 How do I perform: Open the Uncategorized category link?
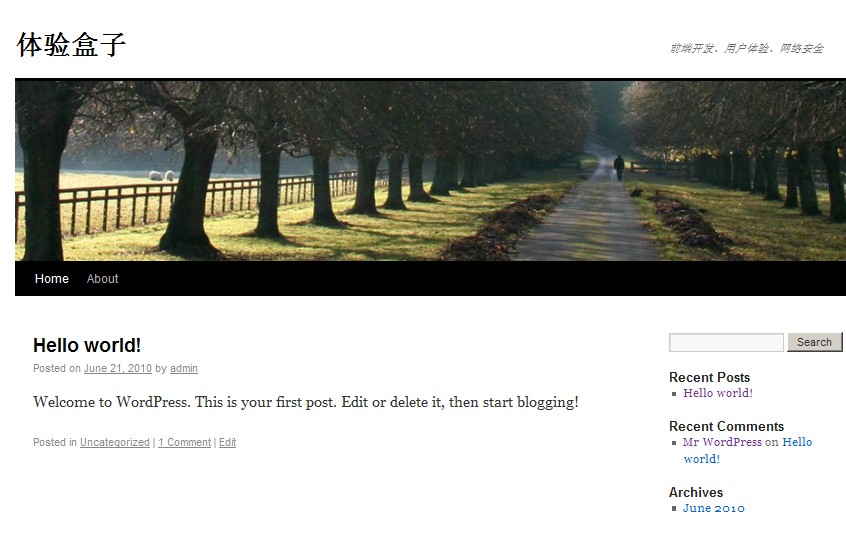(115, 442)
